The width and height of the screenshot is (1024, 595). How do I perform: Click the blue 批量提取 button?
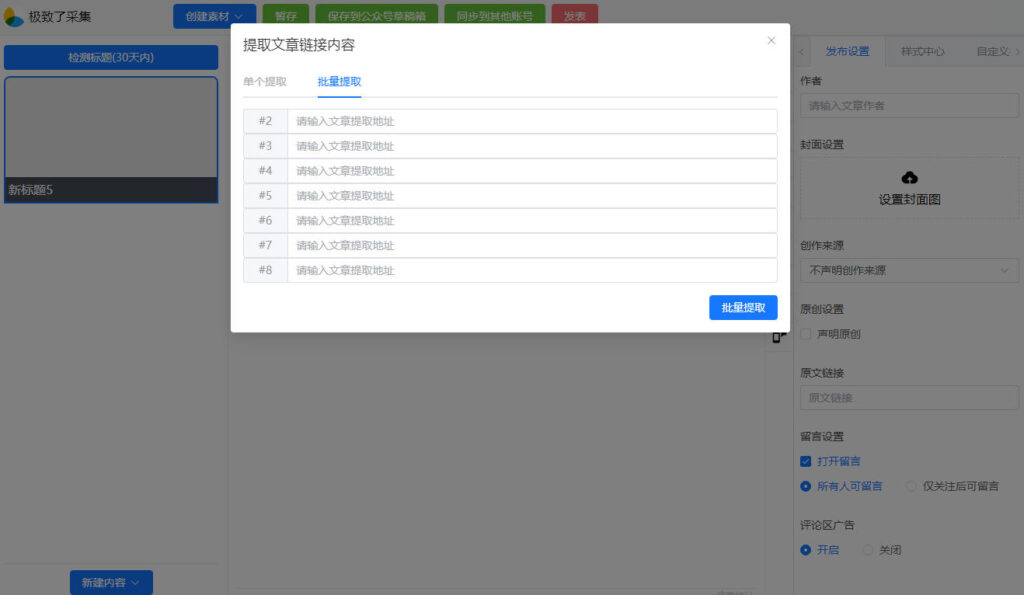[743, 307]
